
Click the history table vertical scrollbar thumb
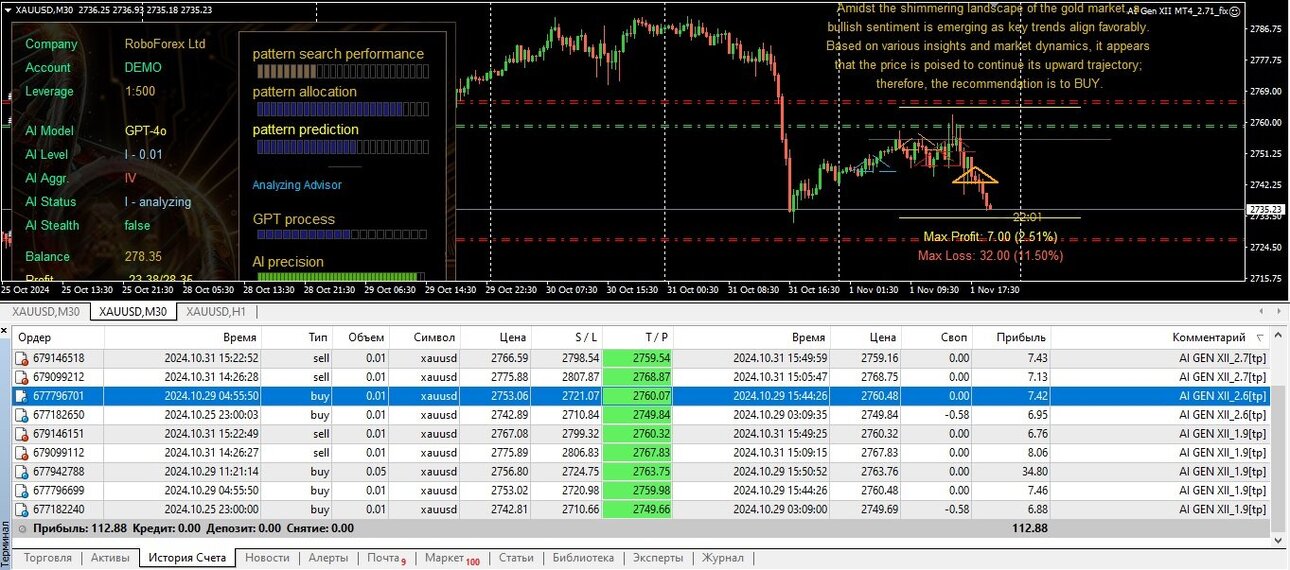click(1279, 460)
